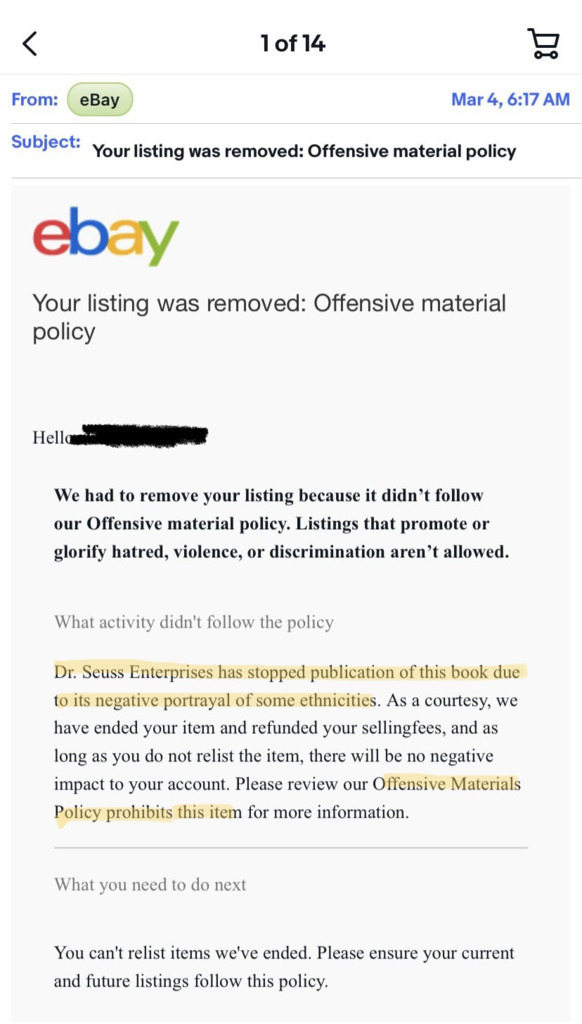Tap the 'From:' label

[x=35, y=100]
